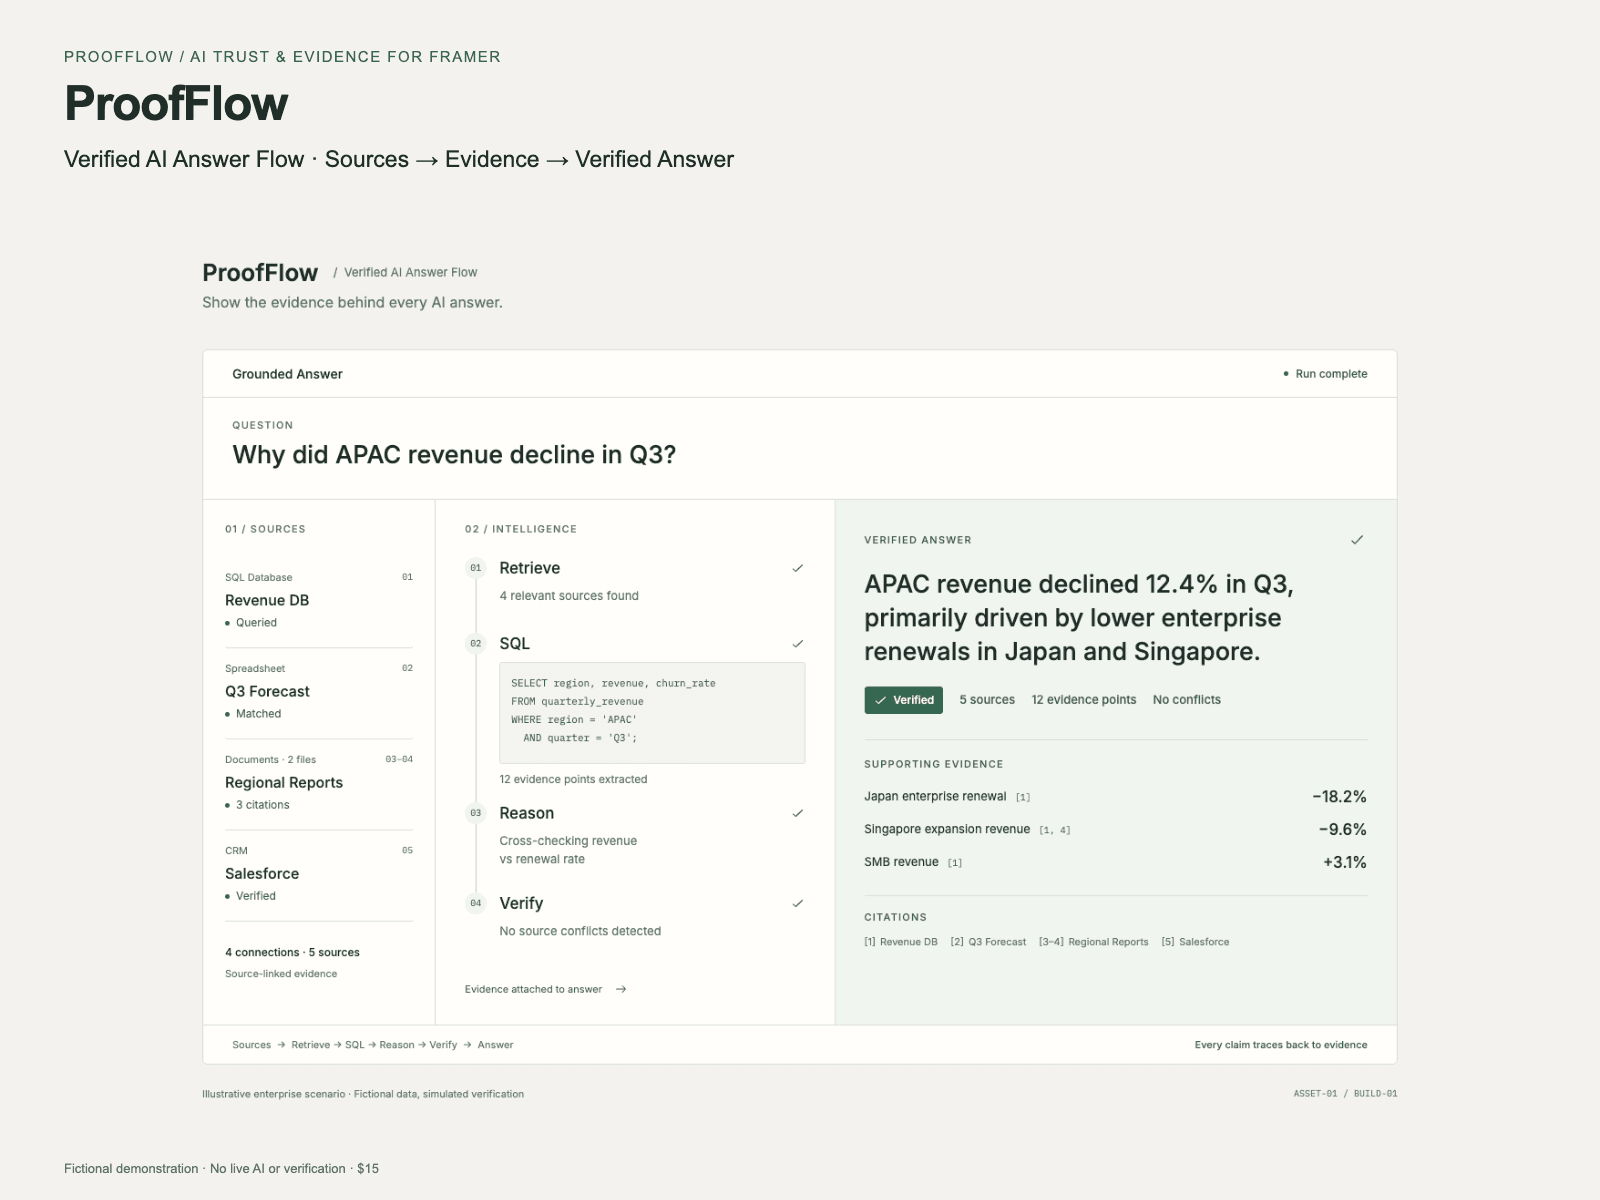The height and width of the screenshot is (1200, 1600).
Task: Select the Q3 Forecast spreadsheet source
Action: 319,691
